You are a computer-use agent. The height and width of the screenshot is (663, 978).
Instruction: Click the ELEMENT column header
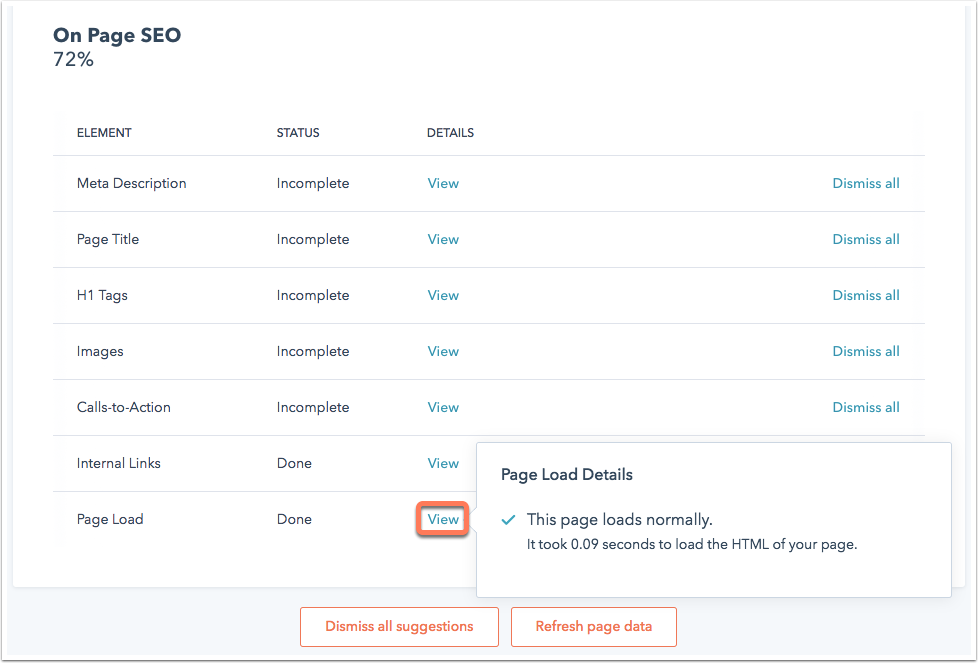(x=104, y=133)
